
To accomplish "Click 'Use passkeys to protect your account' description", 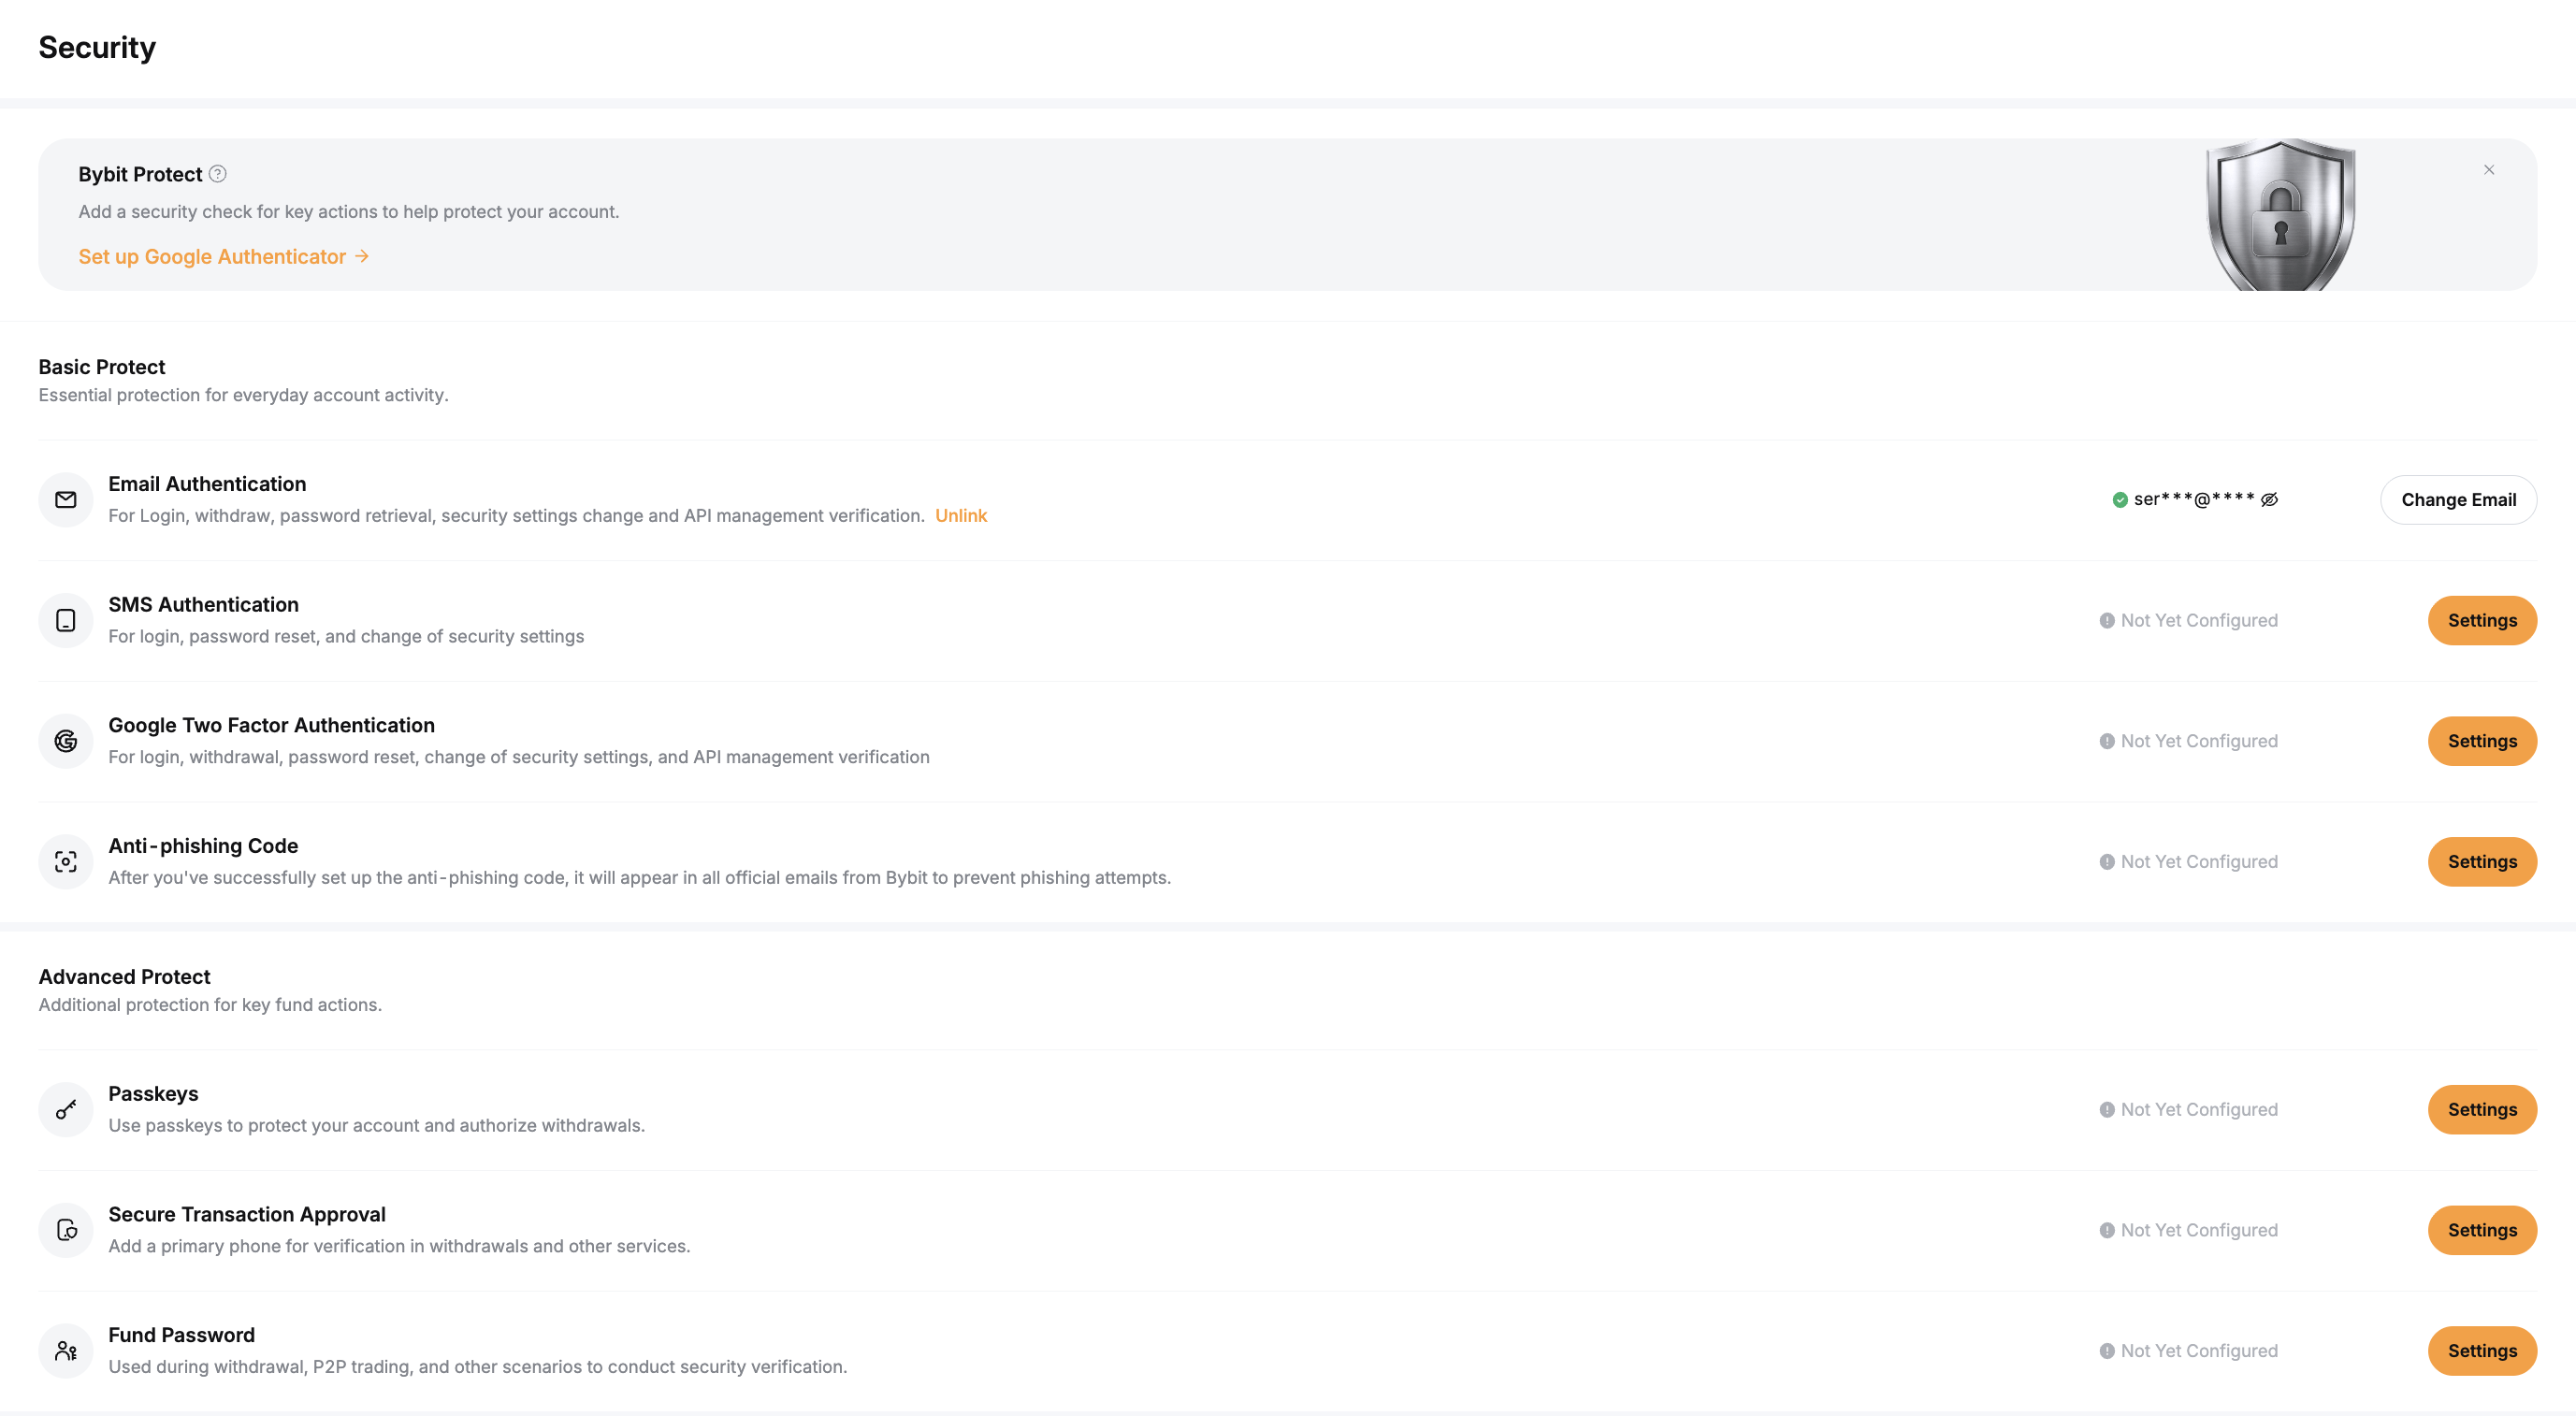I will [x=376, y=1126].
